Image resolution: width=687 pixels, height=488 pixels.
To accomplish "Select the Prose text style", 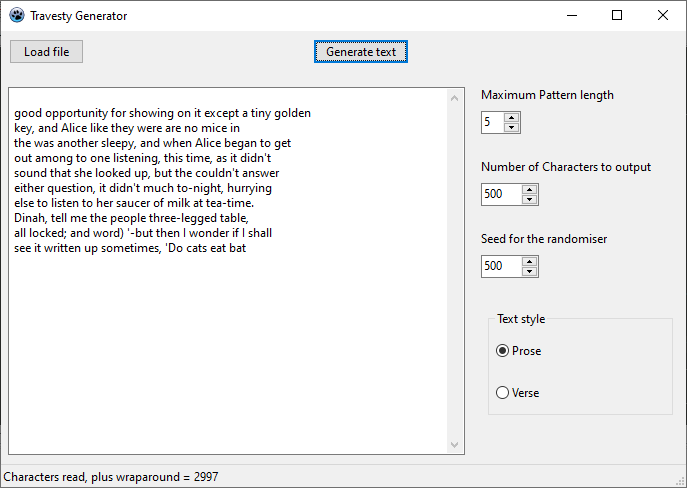I will (x=518, y=351).
